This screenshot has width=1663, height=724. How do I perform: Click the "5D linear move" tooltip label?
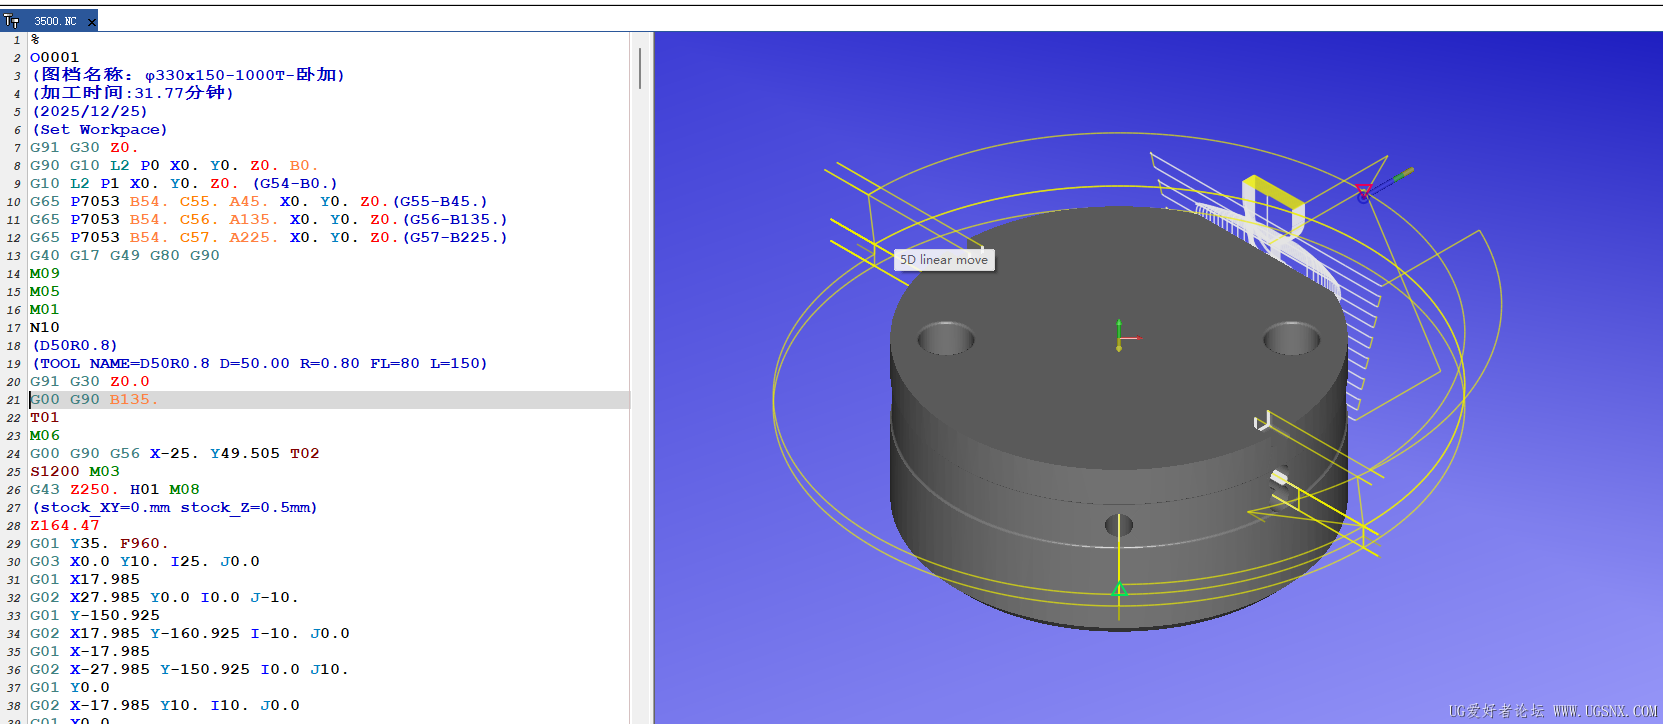coord(943,260)
